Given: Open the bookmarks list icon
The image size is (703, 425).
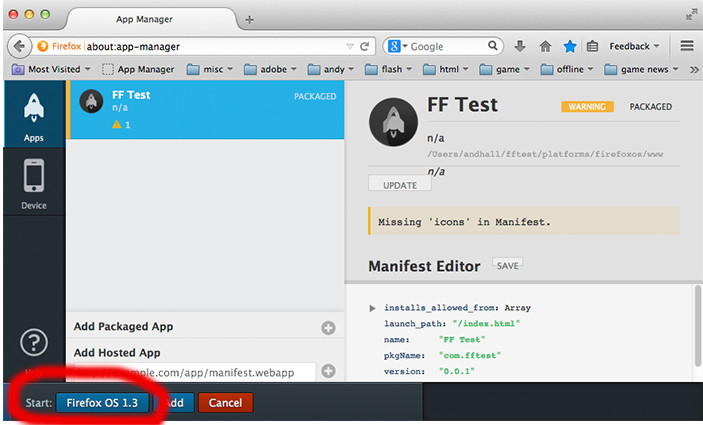Looking at the screenshot, I should tap(592, 46).
